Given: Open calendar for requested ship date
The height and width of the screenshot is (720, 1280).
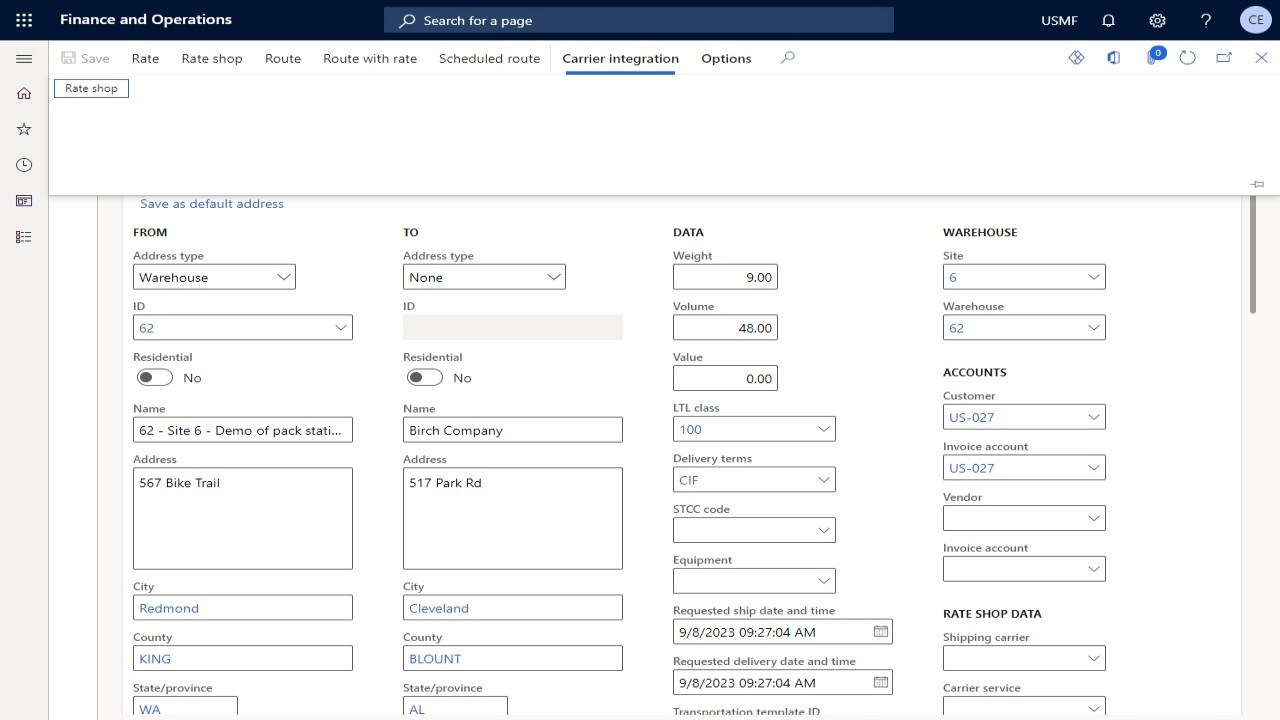Looking at the screenshot, I should (x=880, y=632).
